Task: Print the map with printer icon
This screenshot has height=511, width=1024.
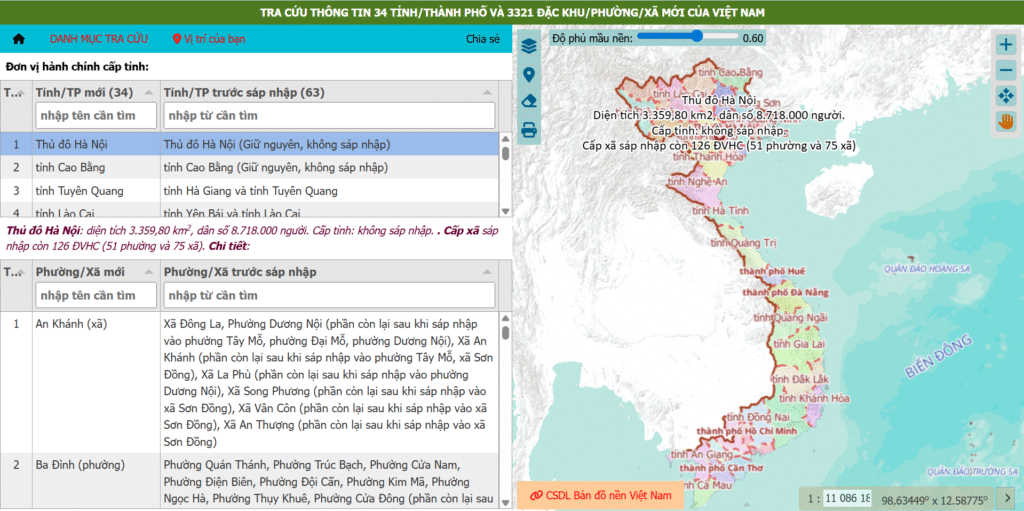Action: click(x=529, y=129)
